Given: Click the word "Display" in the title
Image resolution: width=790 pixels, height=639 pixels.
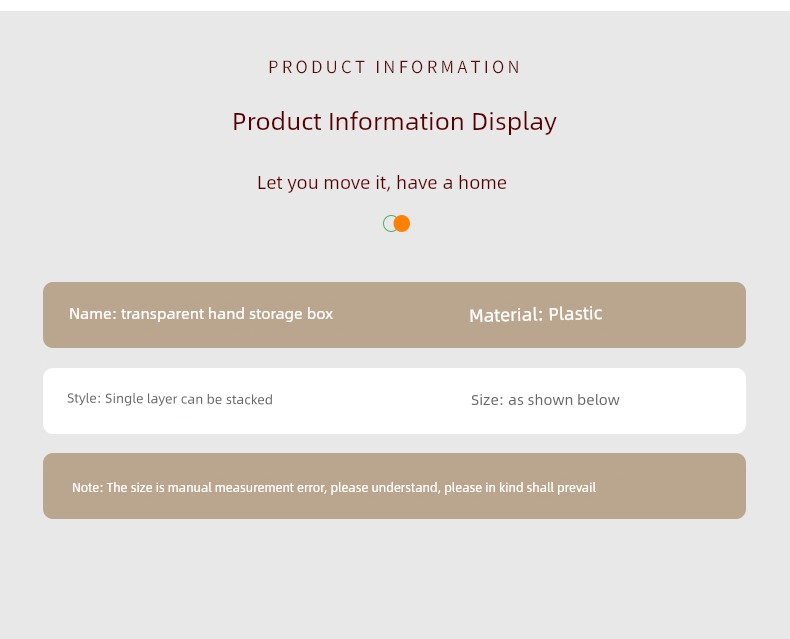Looking at the screenshot, I should 514,122.
